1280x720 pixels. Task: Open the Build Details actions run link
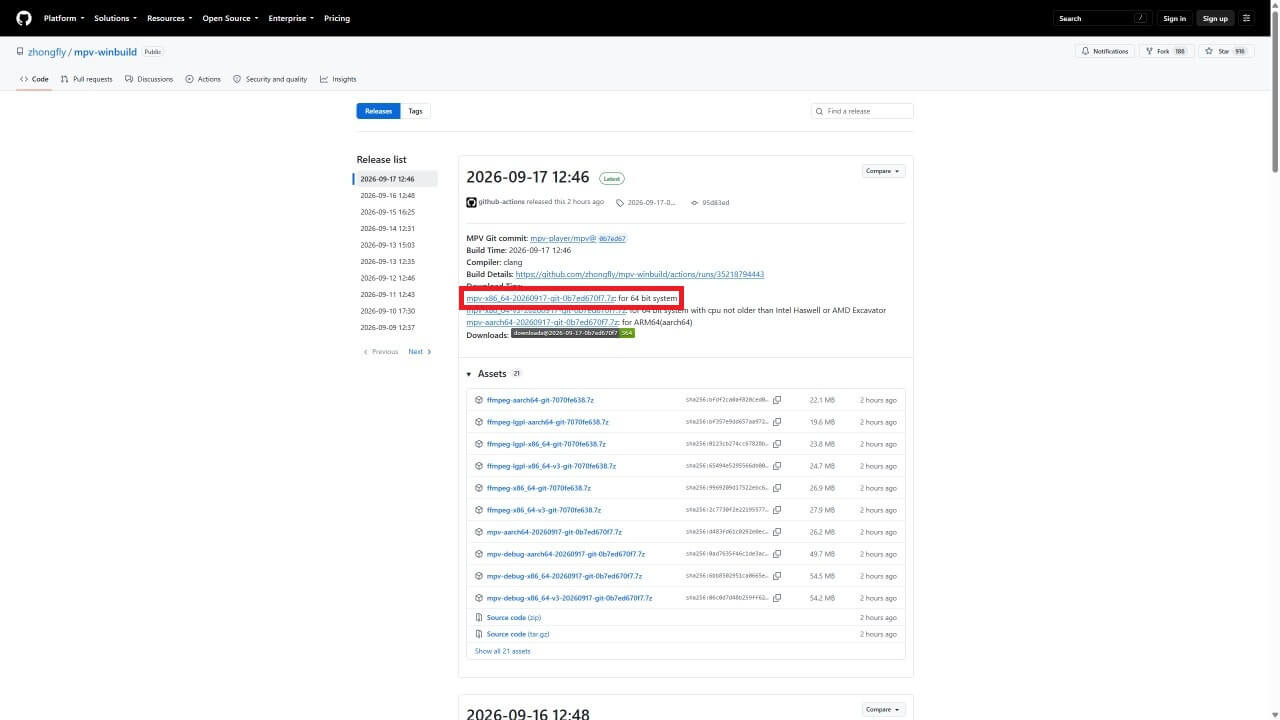(640, 274)
